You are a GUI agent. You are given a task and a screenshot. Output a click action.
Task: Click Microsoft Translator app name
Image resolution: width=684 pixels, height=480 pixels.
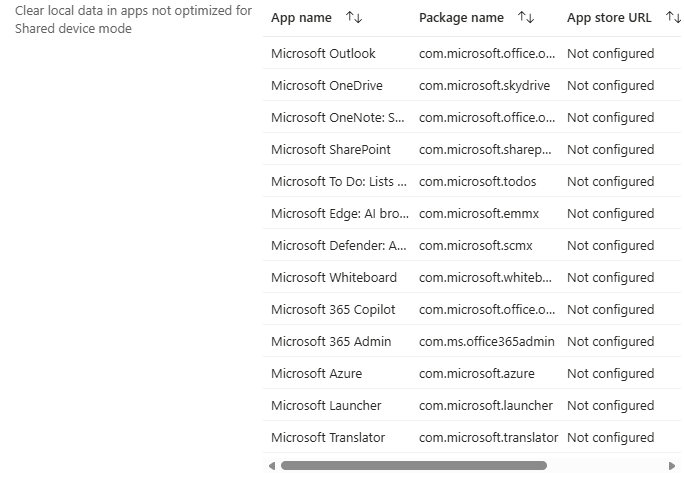(328, 438)
